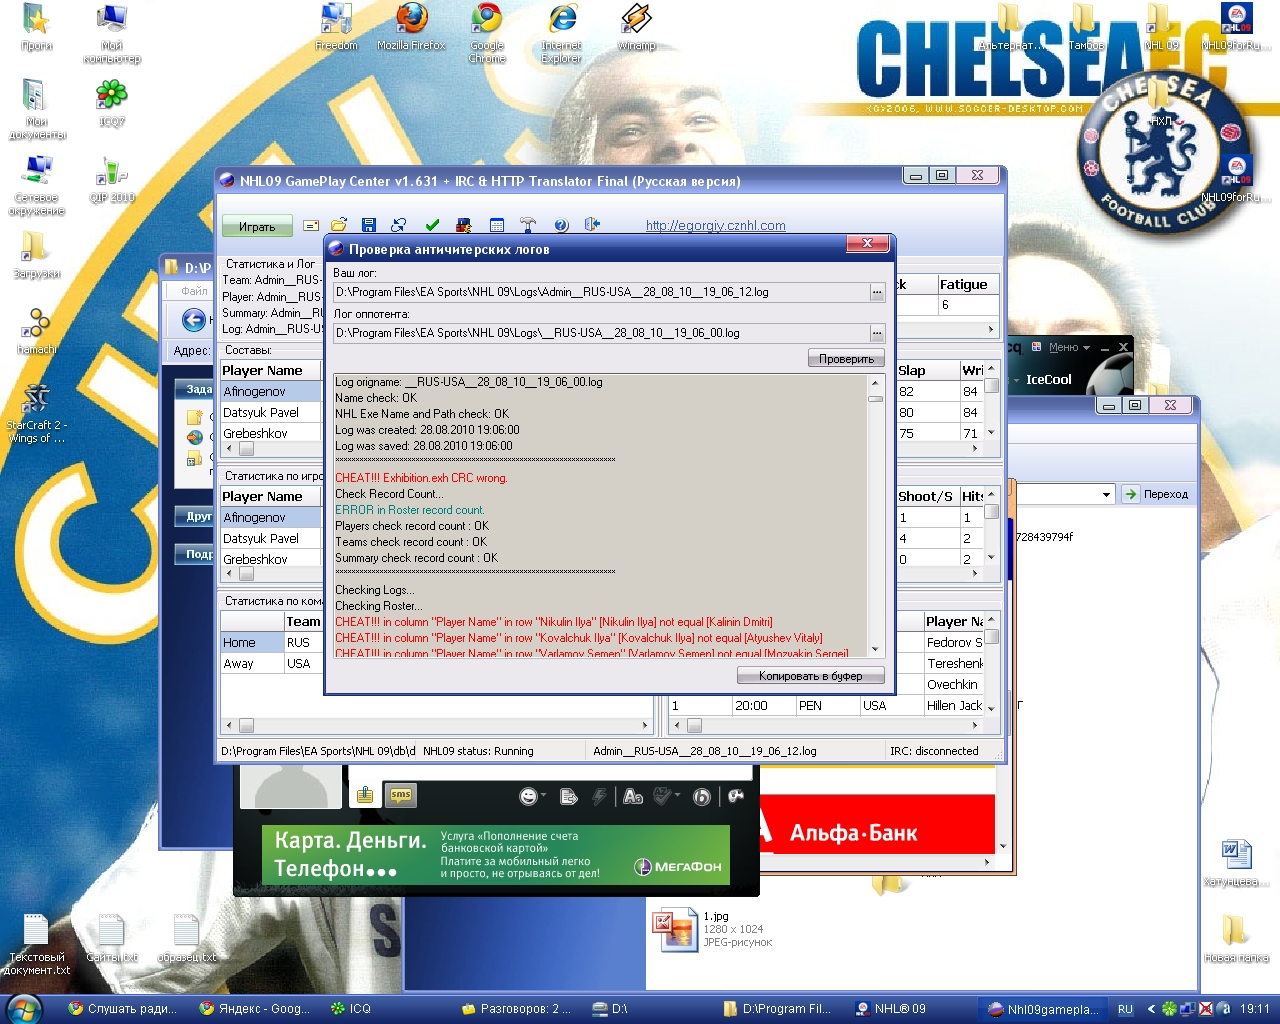Select the Away USA team row
This screenshot has width=1280, height=1024.
coord(271,664)
